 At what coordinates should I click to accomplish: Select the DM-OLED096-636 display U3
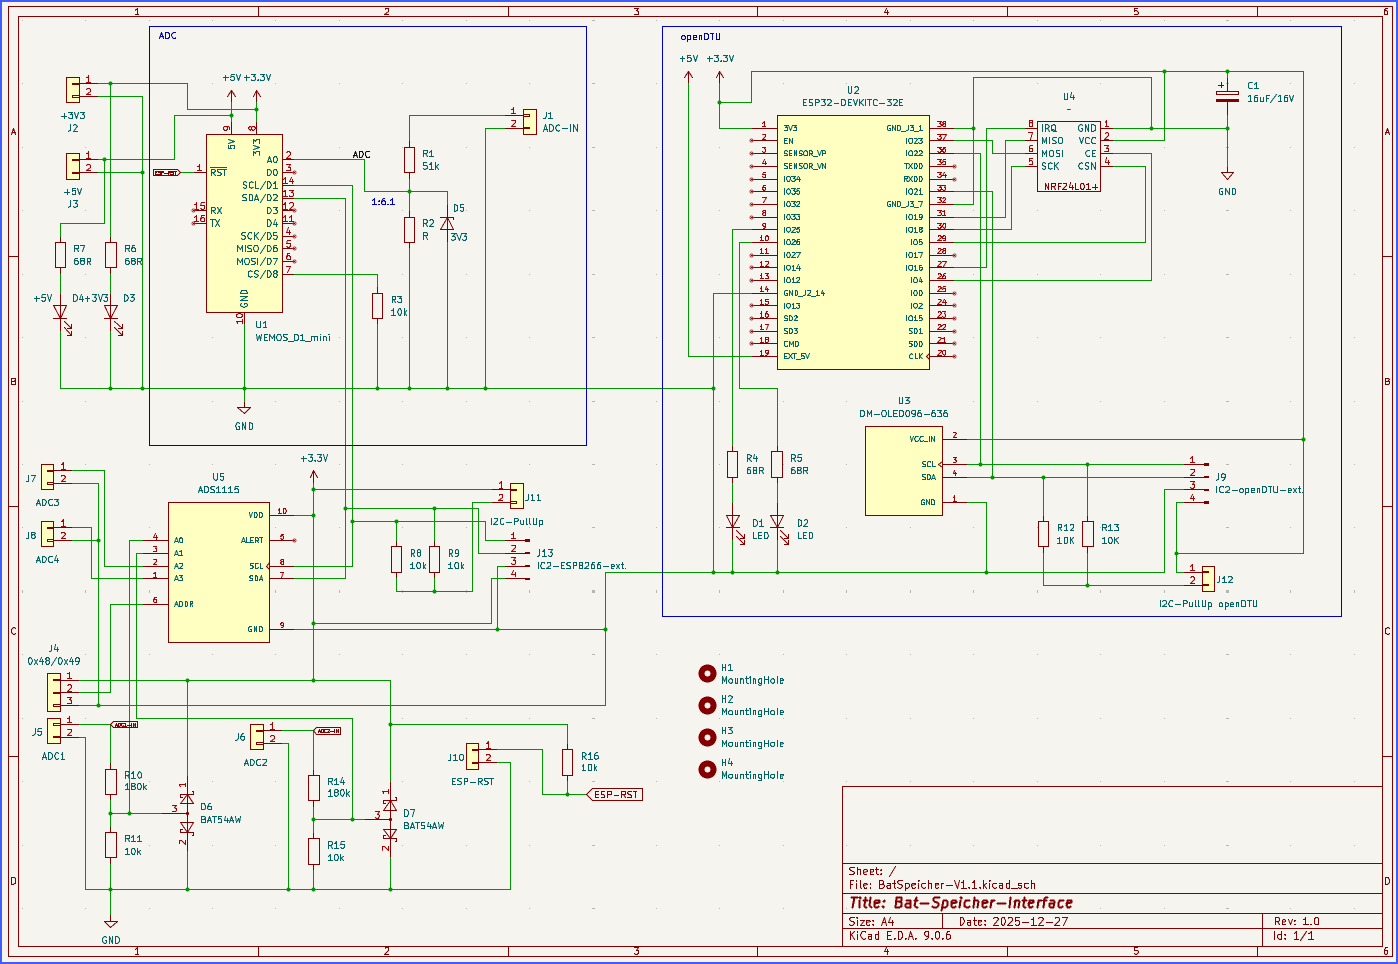(903, 470)
